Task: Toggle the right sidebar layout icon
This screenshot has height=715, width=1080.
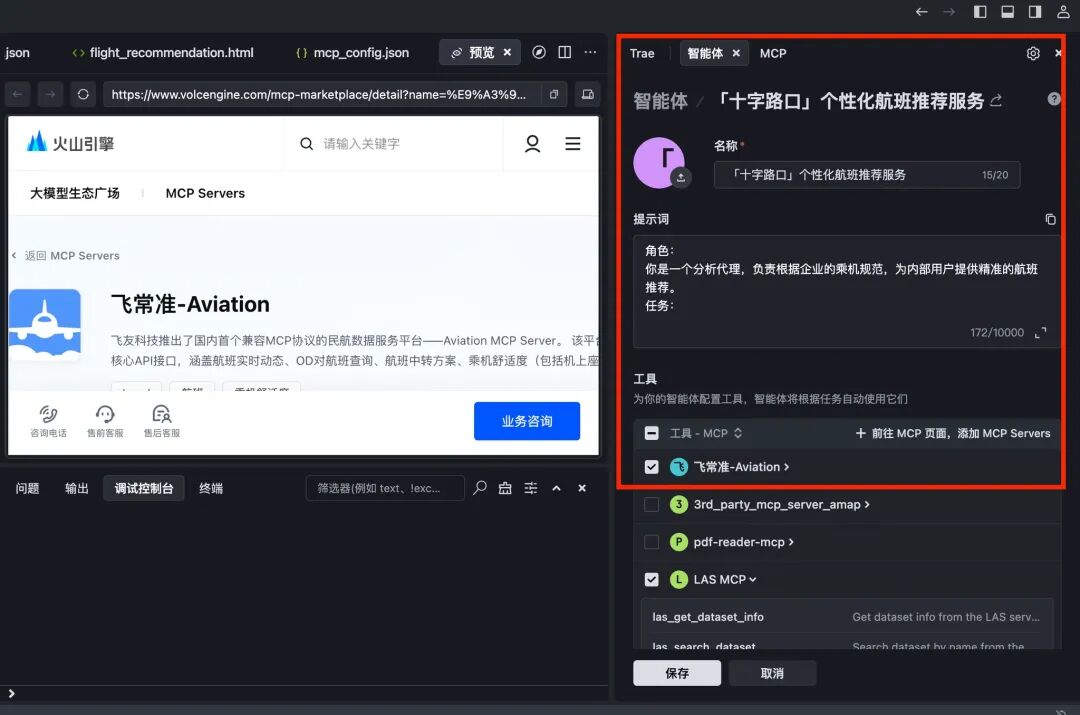Action: [x=1035, y=12]
